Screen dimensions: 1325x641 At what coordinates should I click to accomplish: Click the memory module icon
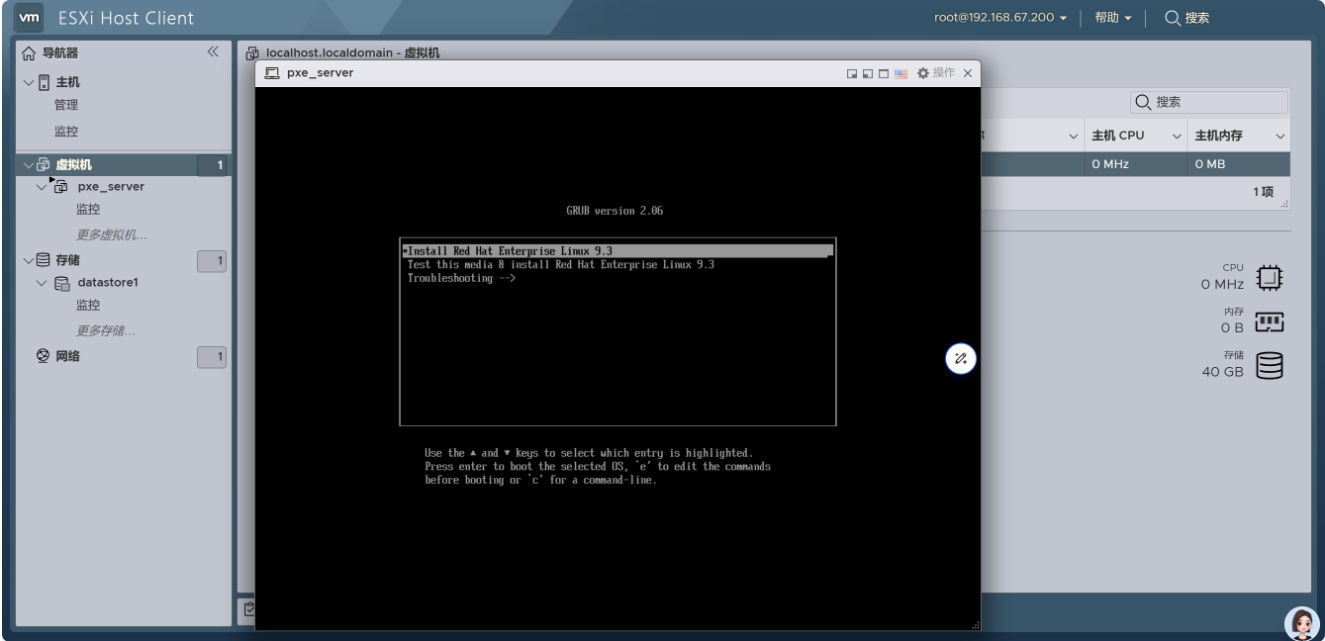[1269, 322]
